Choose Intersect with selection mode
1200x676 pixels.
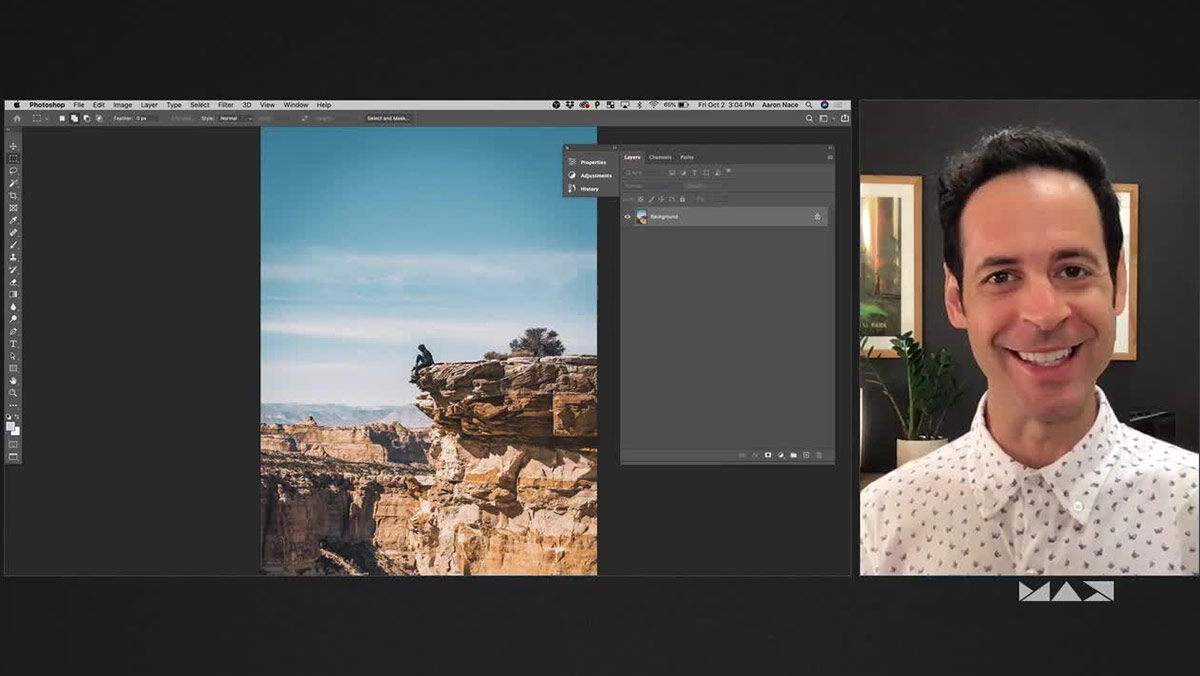[99, 118]
